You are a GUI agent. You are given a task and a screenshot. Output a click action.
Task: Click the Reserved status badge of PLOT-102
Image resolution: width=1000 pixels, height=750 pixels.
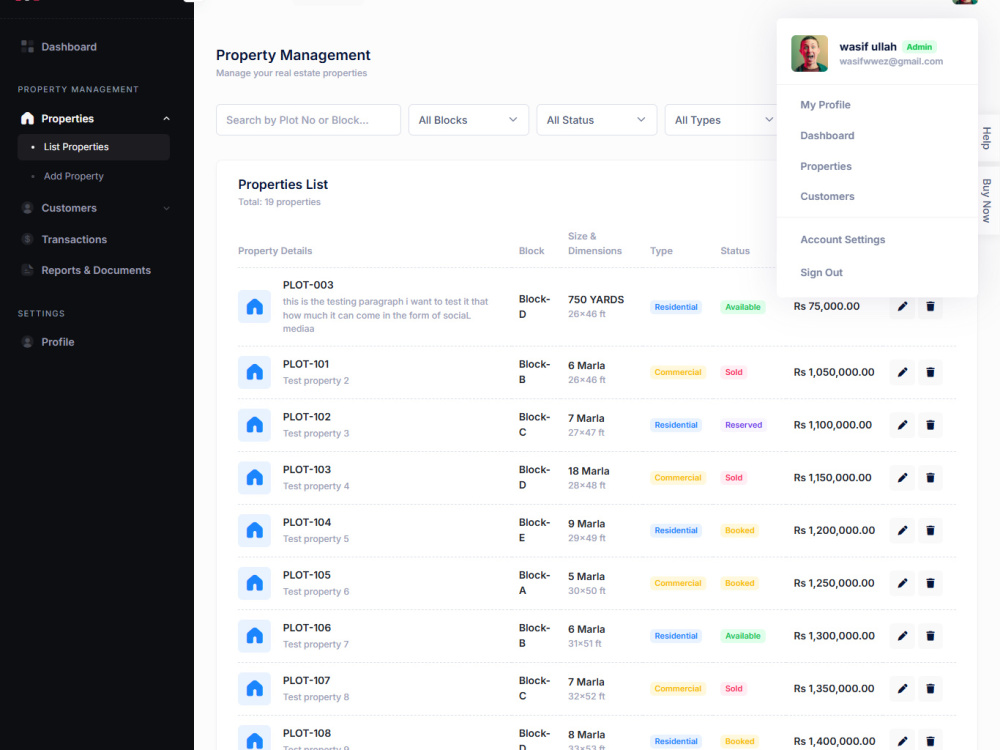(x=743, y=425)
